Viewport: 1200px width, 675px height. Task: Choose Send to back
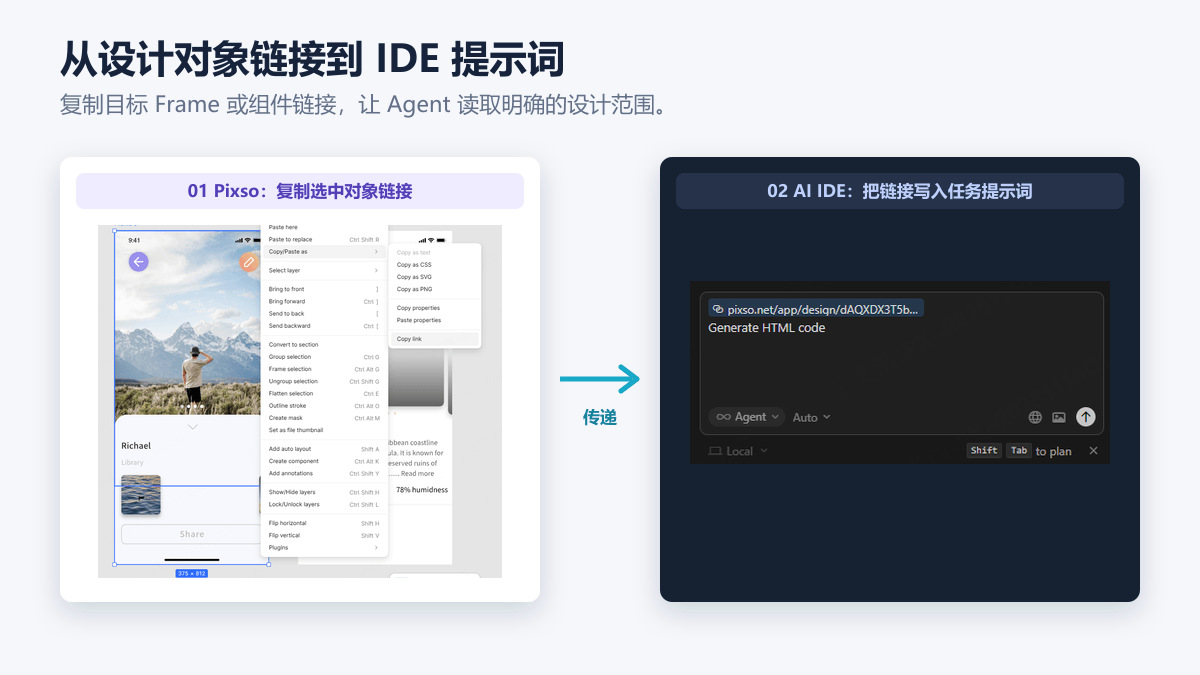tap(324, 313)
